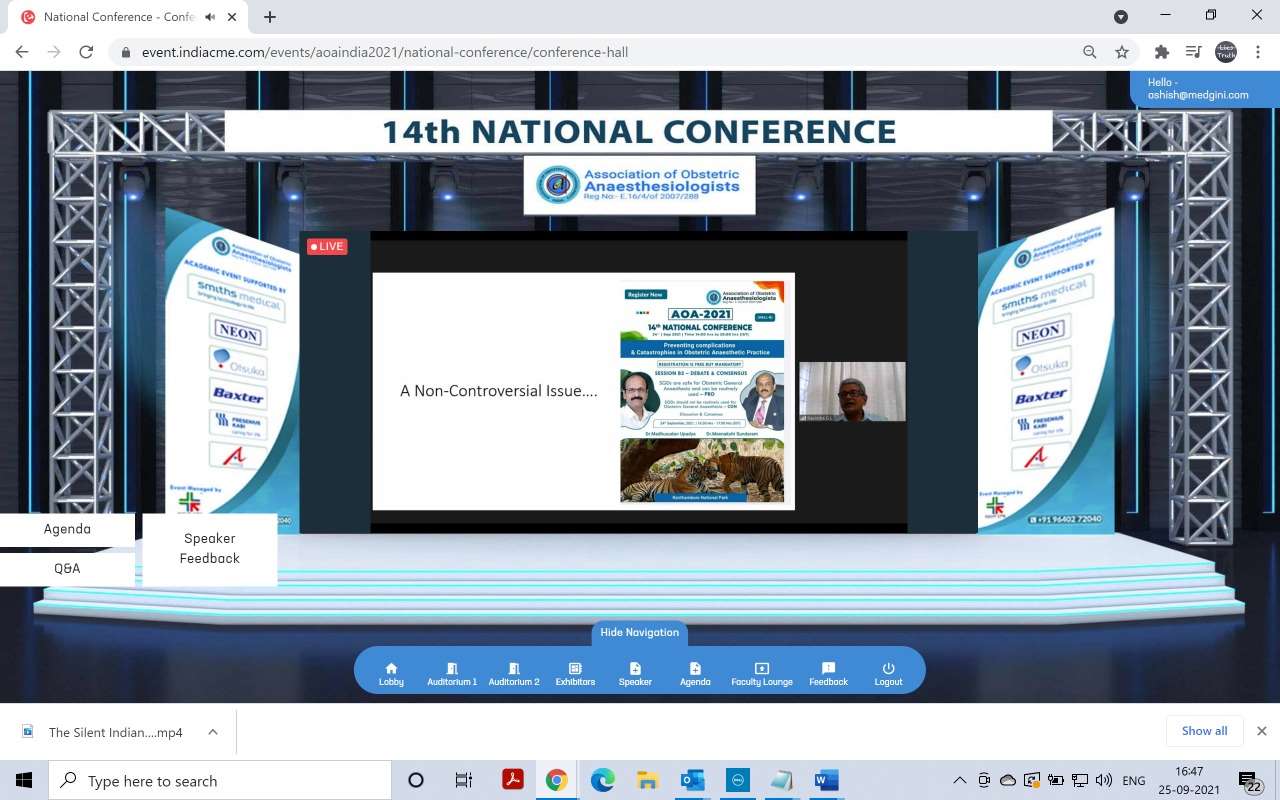1280x800 pixels.
Task: Bookmark this page with the star icon
Action: click(1122, 52)
